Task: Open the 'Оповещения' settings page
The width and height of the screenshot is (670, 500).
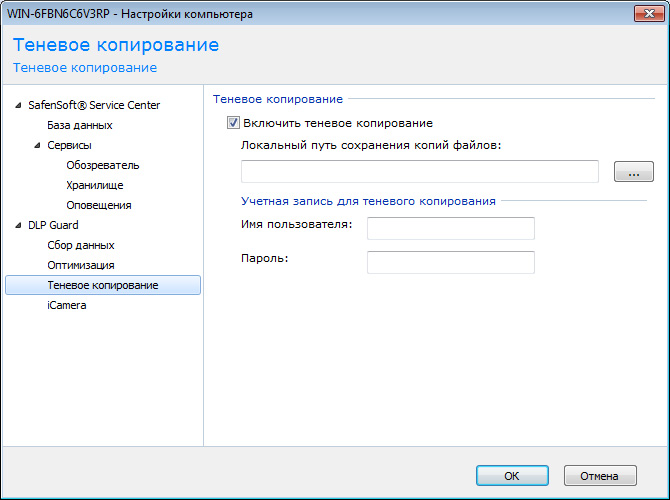Action: point(98,205)
